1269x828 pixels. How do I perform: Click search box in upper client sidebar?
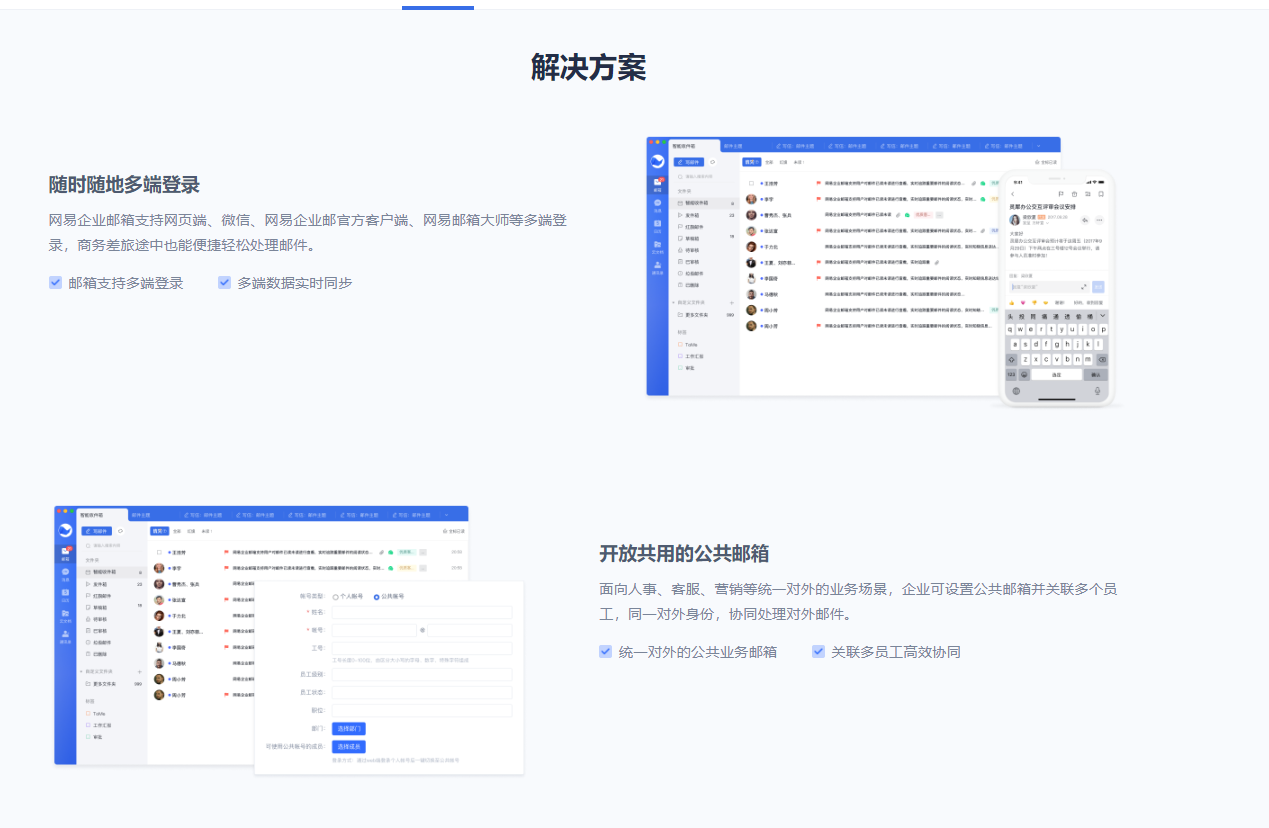[704, 177]
